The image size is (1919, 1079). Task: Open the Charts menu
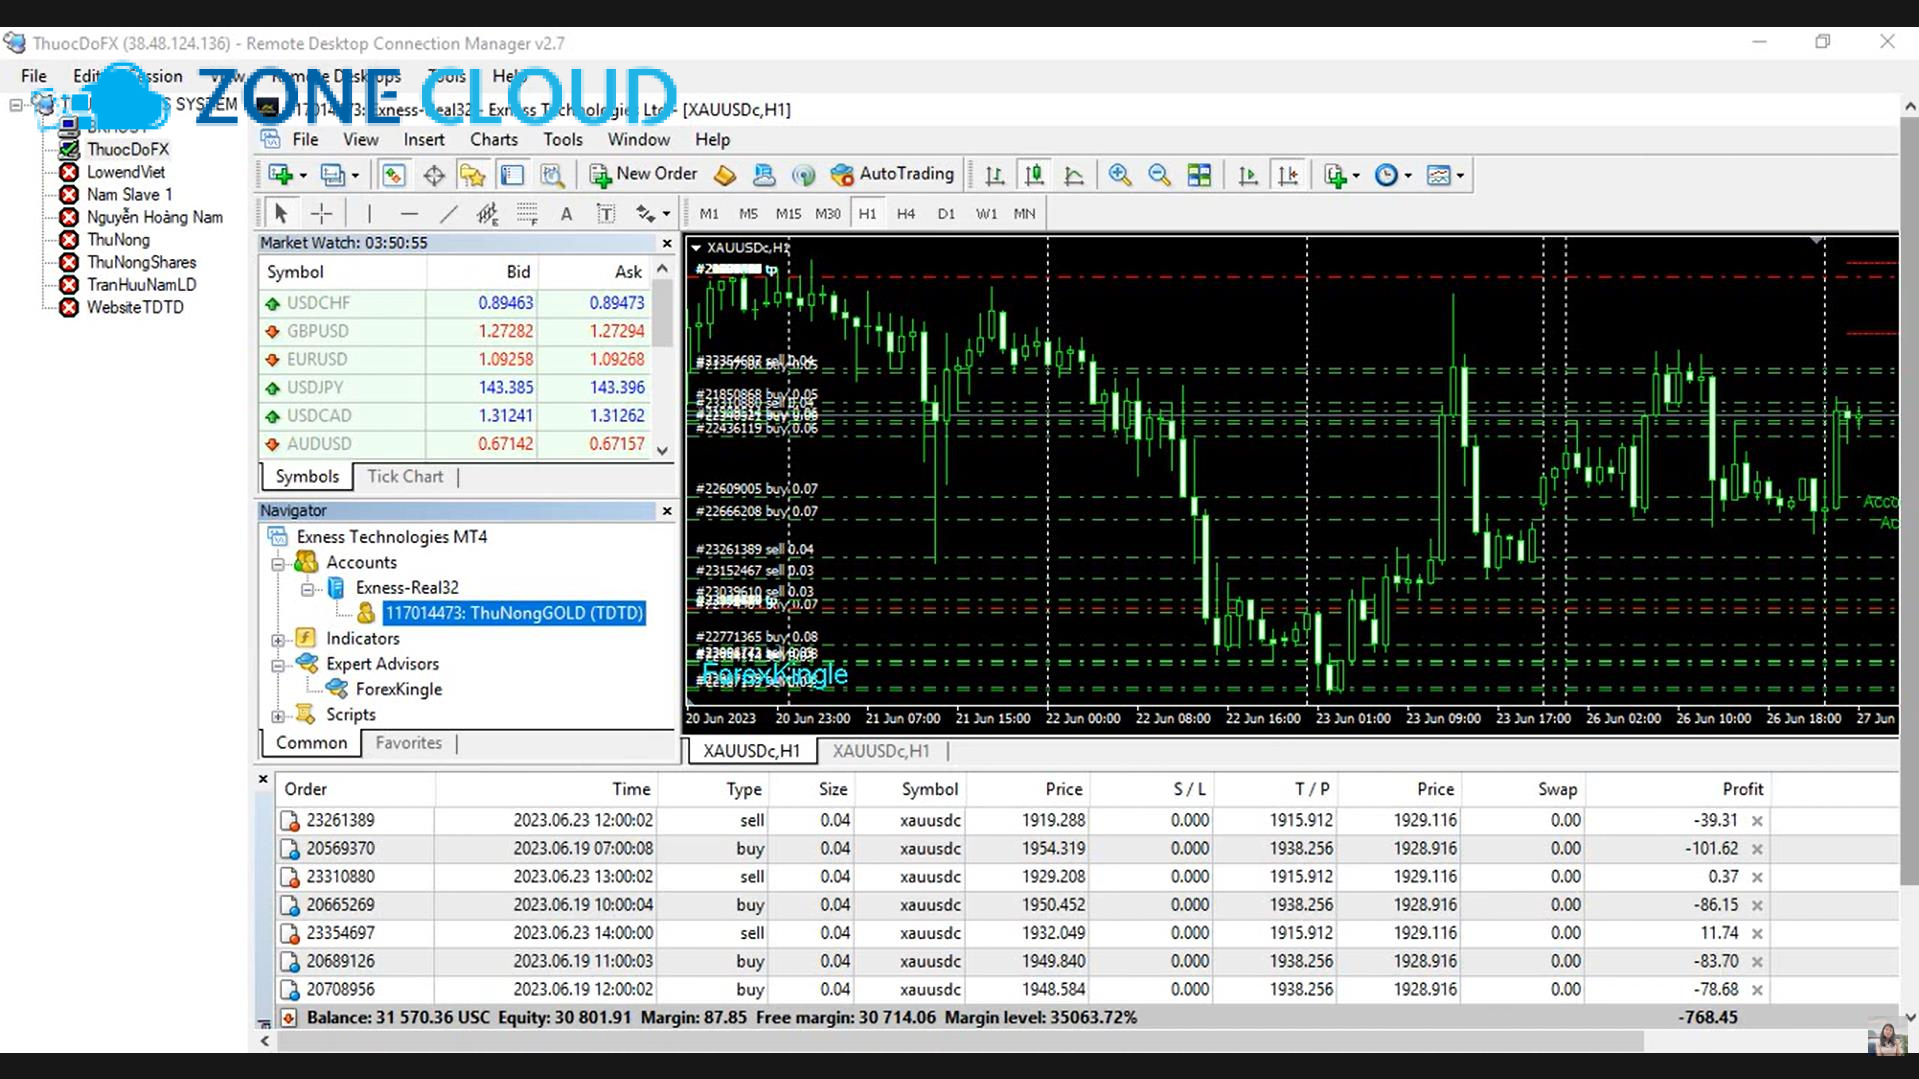[493, 139]
